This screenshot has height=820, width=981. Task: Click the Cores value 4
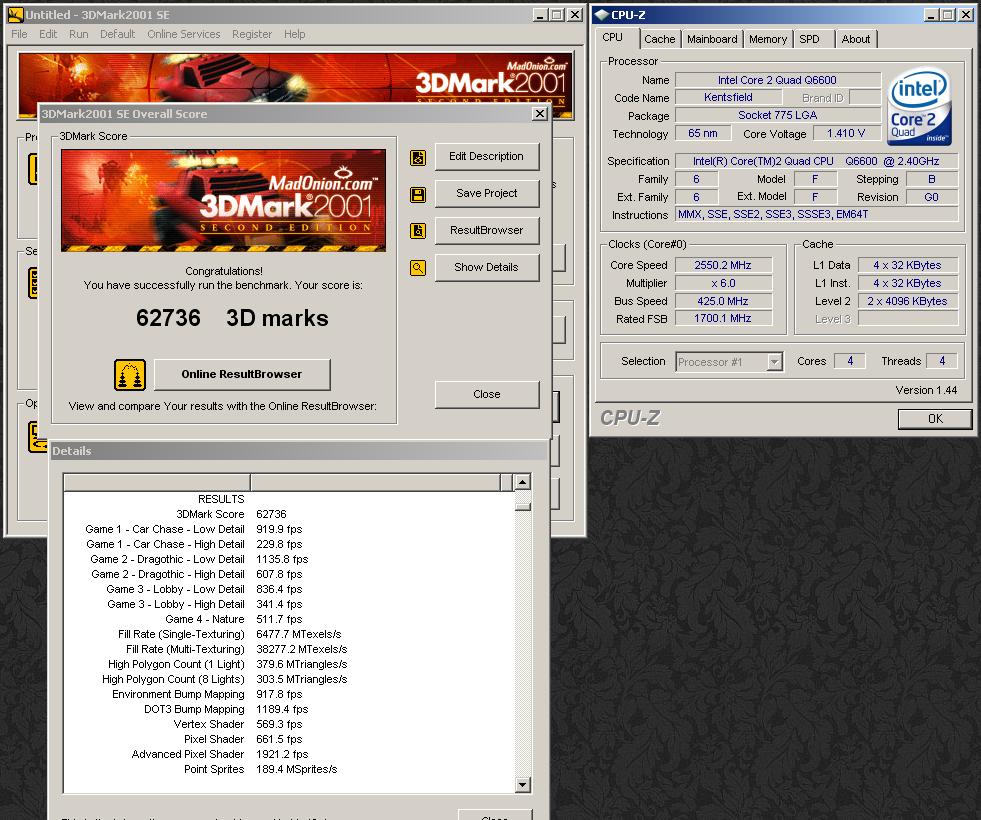(850, 361)
